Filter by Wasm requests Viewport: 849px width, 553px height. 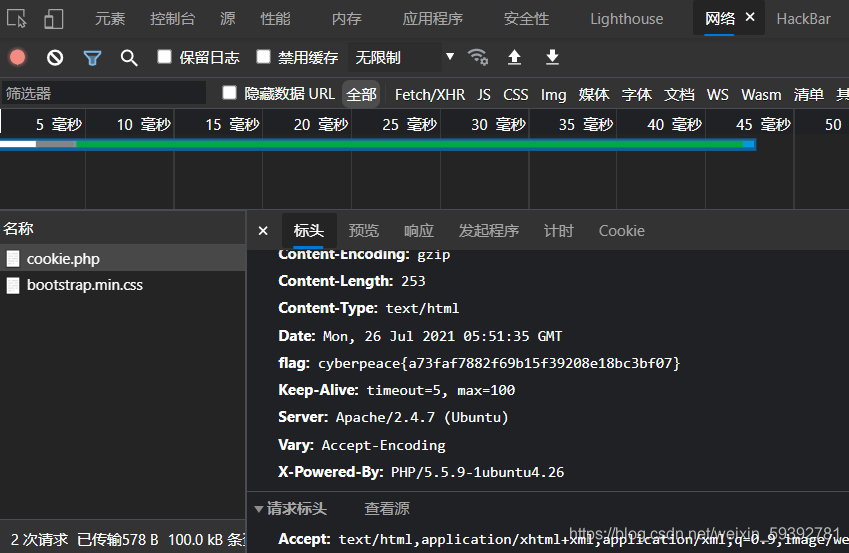point(761,95)
